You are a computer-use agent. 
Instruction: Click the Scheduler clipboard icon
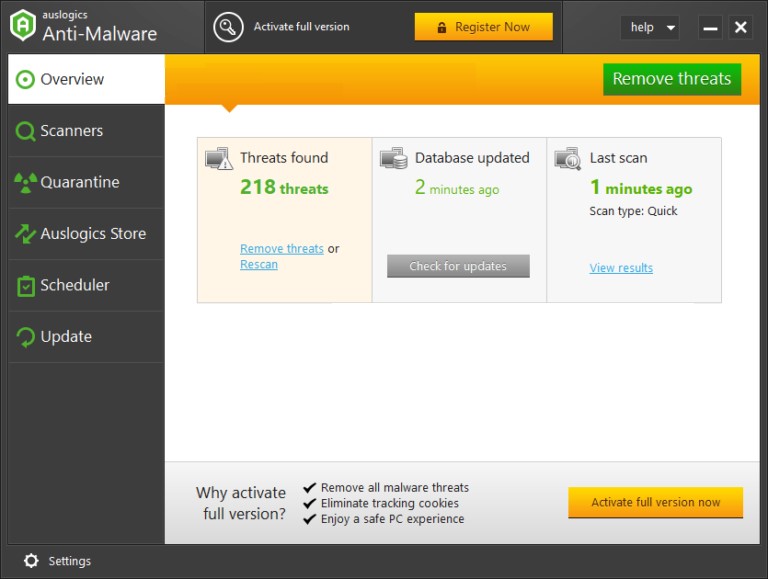tap(25, 286)
